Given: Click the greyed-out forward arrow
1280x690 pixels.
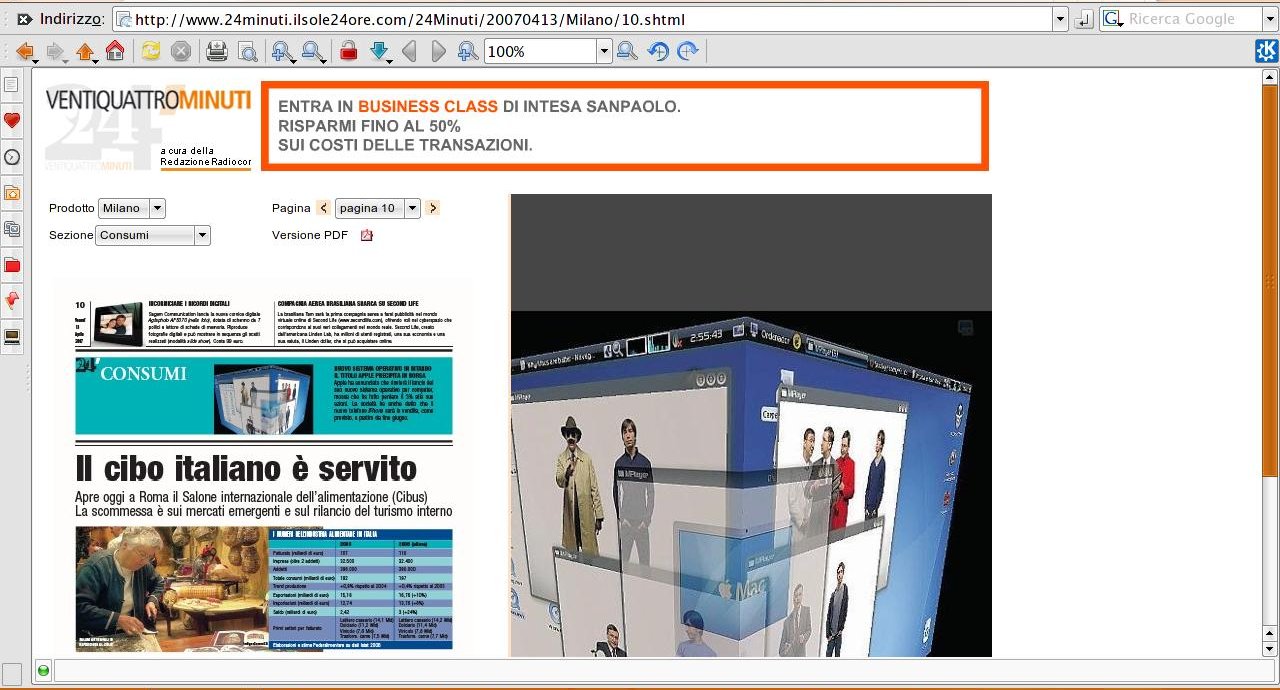Looking at the screenshot, I should click(x=55, y=51).
